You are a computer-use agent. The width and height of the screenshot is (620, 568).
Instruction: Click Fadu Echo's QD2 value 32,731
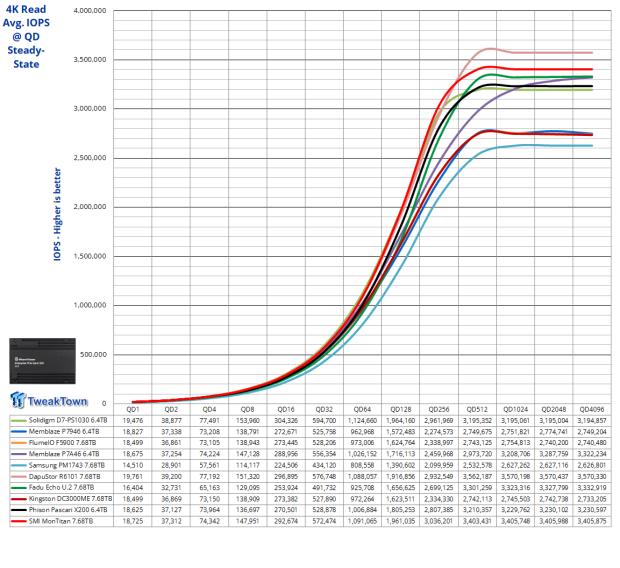[x=171, y=487]
